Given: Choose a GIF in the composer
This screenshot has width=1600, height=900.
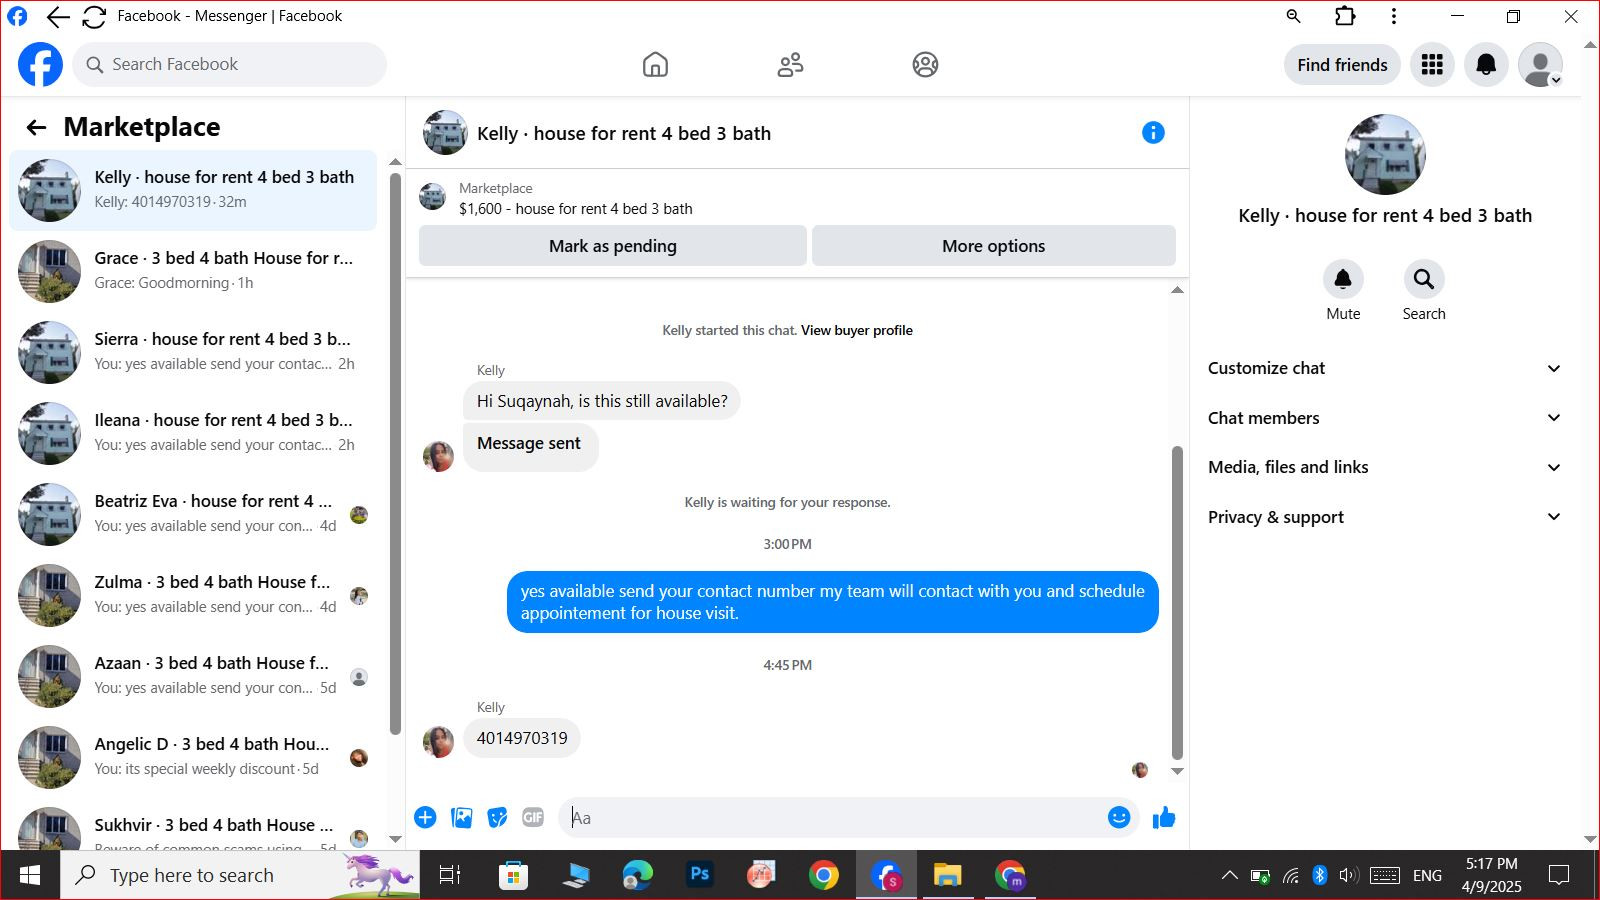Looking at the screenshot, I should (x=533, y=818).
